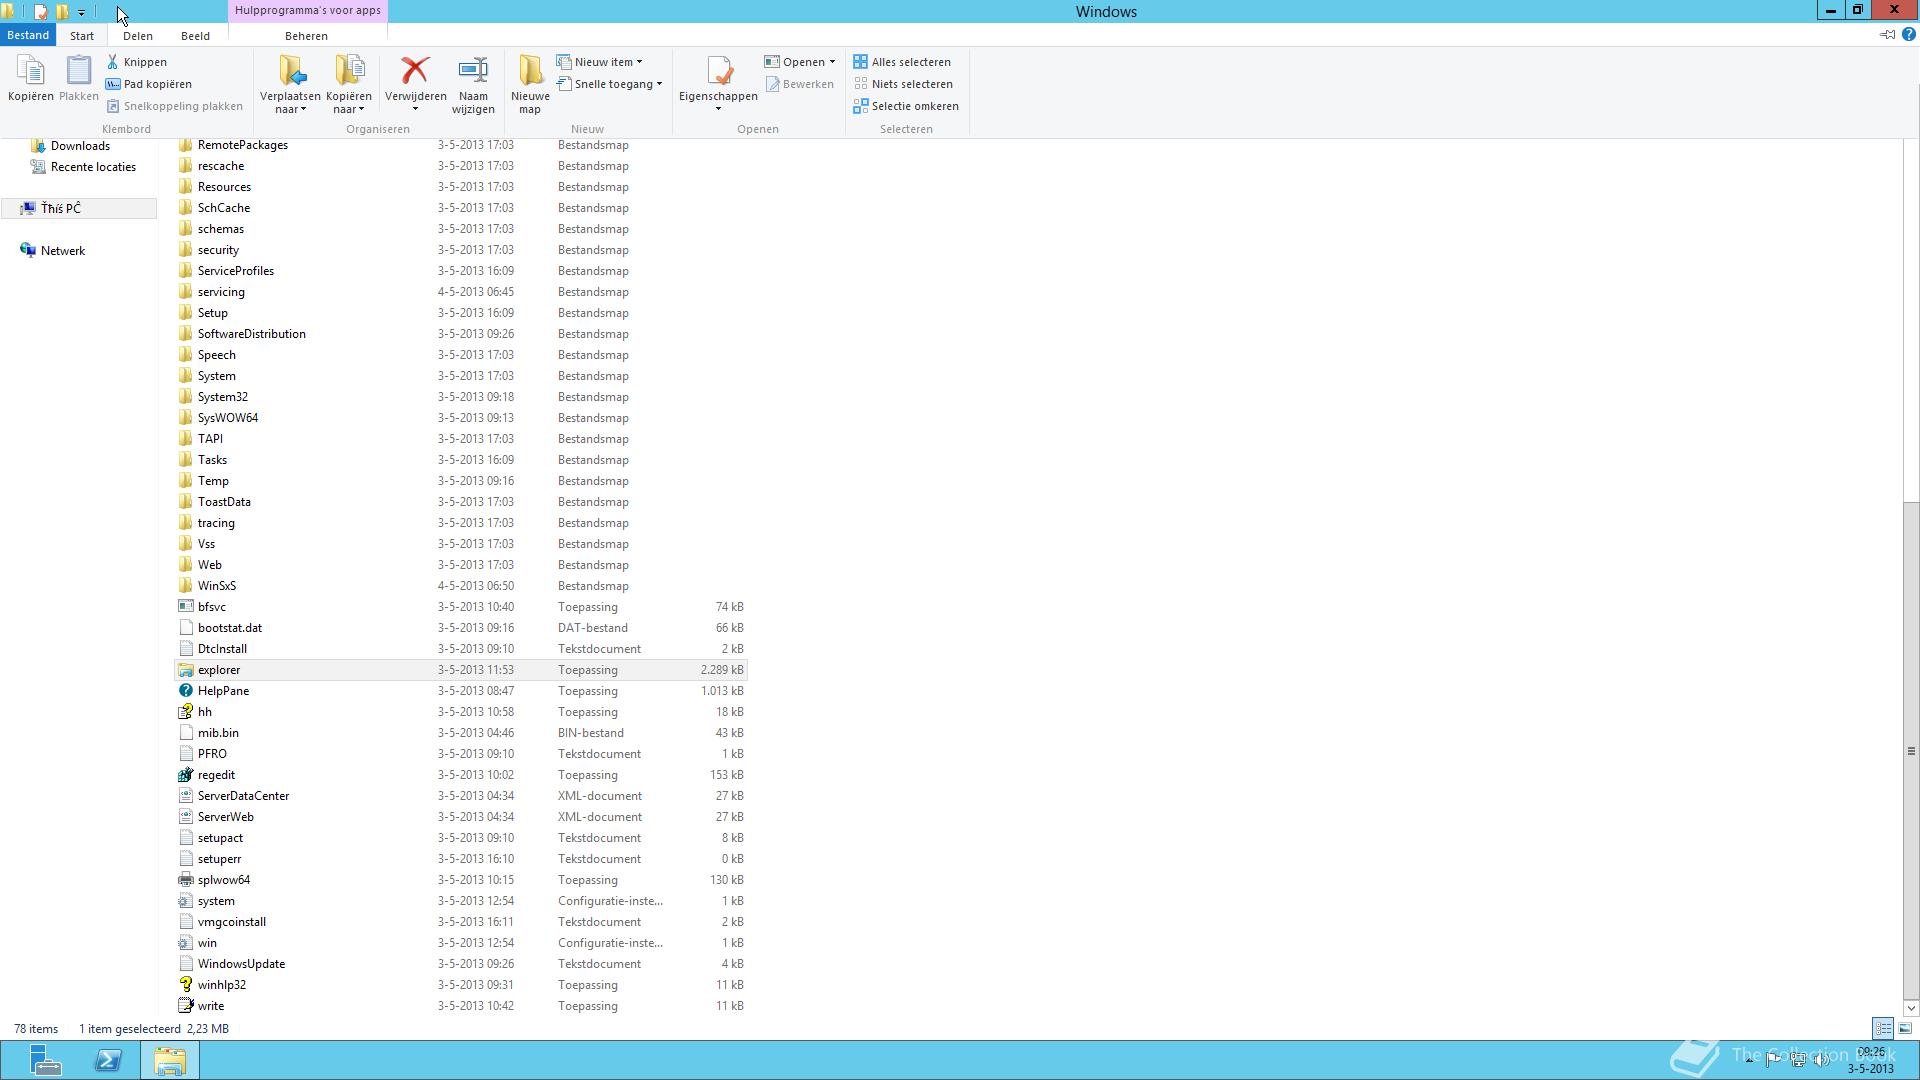Viewport: 1920px width, 1080px height.
Task: Click the Bewerken ribbon button
Action: 800,84
